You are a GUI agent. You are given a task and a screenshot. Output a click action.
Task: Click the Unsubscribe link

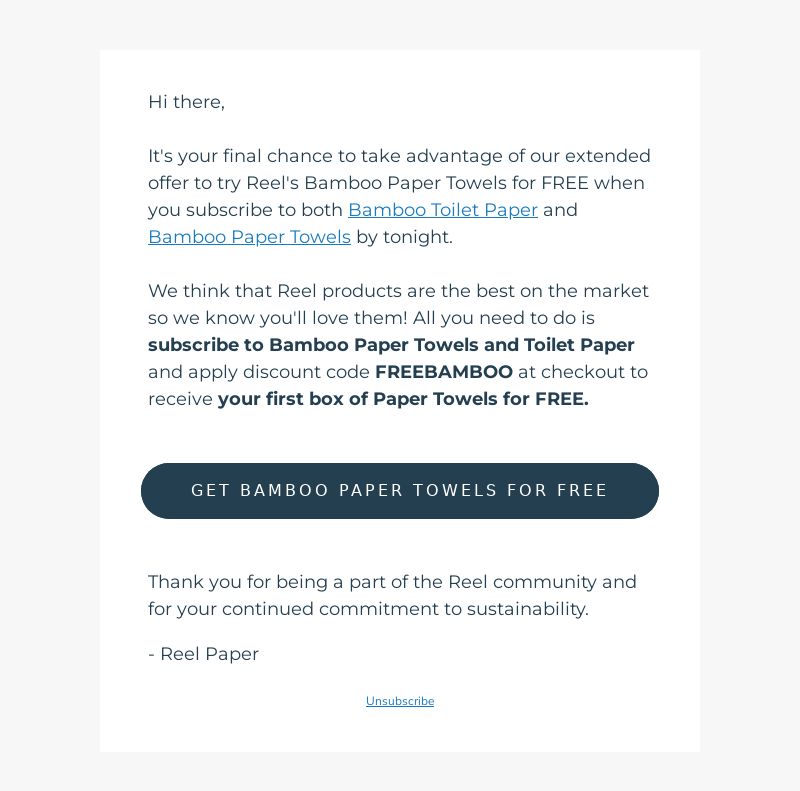point(400,701)
